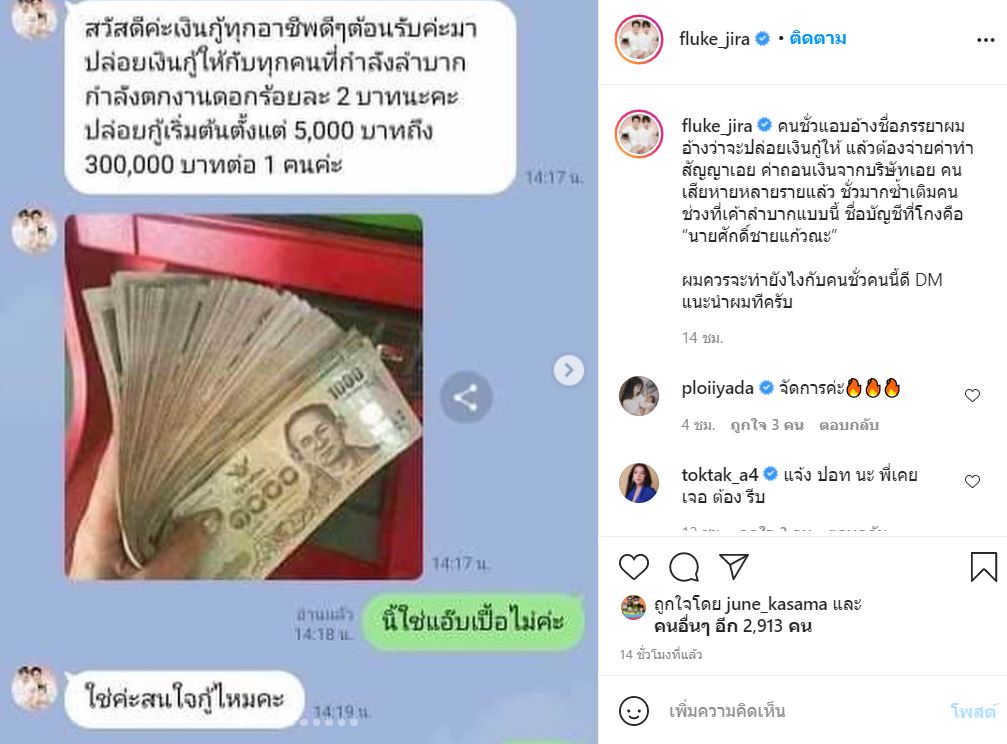This screenshot has width=1007, height=744.
Task: Open the toktak_a4 profile avatar
Action: tap(638, 483)
